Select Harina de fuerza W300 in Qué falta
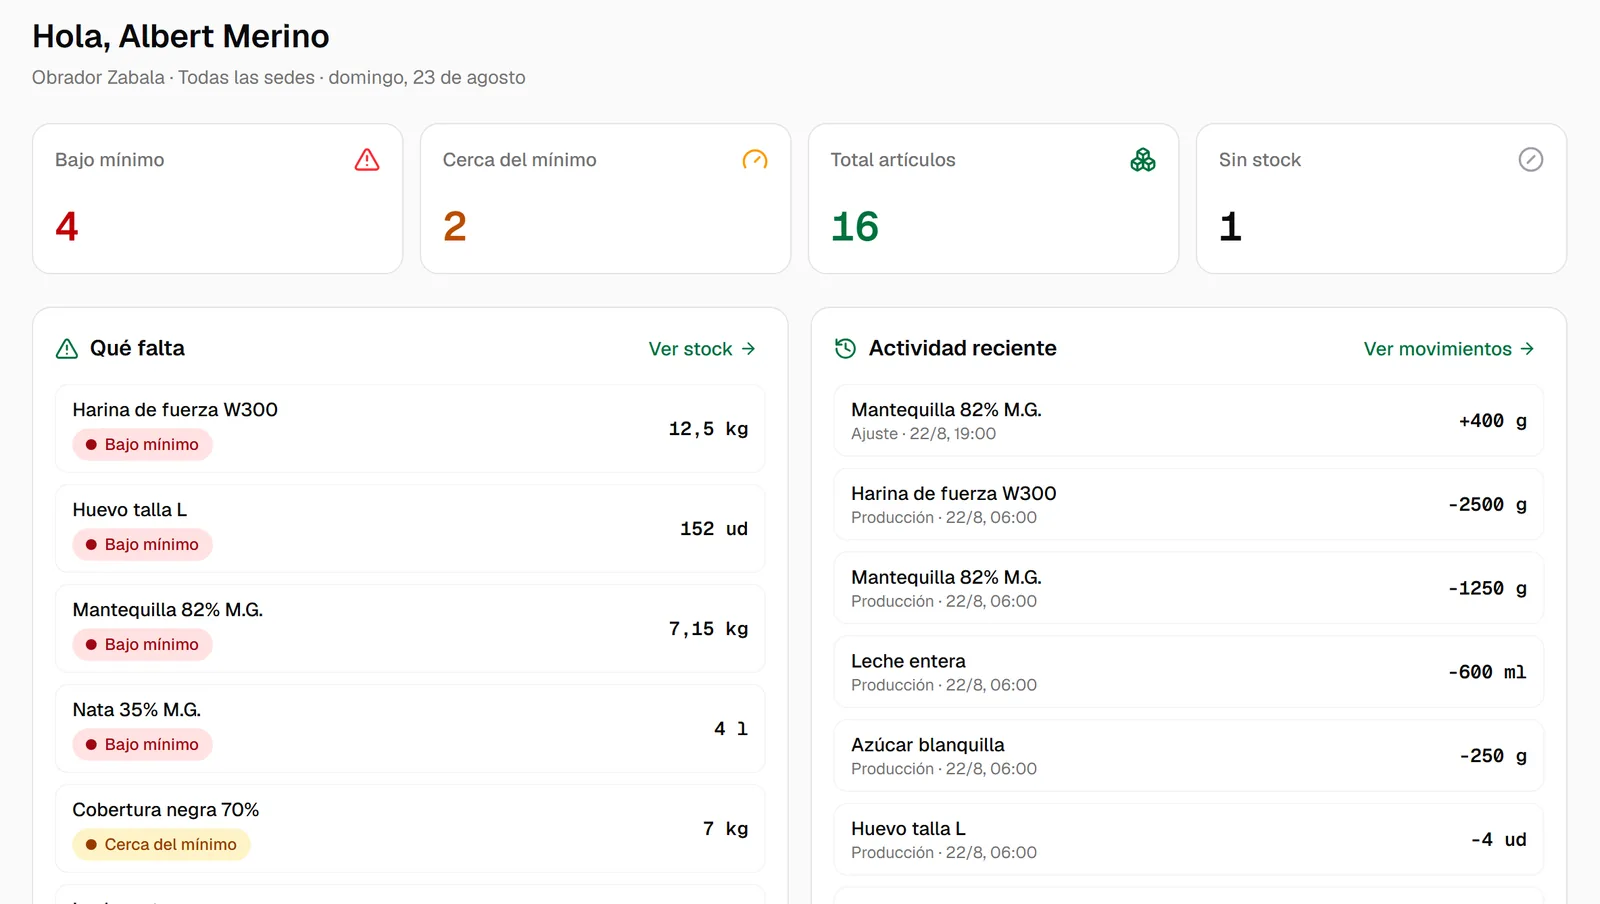This screenshot has width=1600, height=904. coord(410,429)
